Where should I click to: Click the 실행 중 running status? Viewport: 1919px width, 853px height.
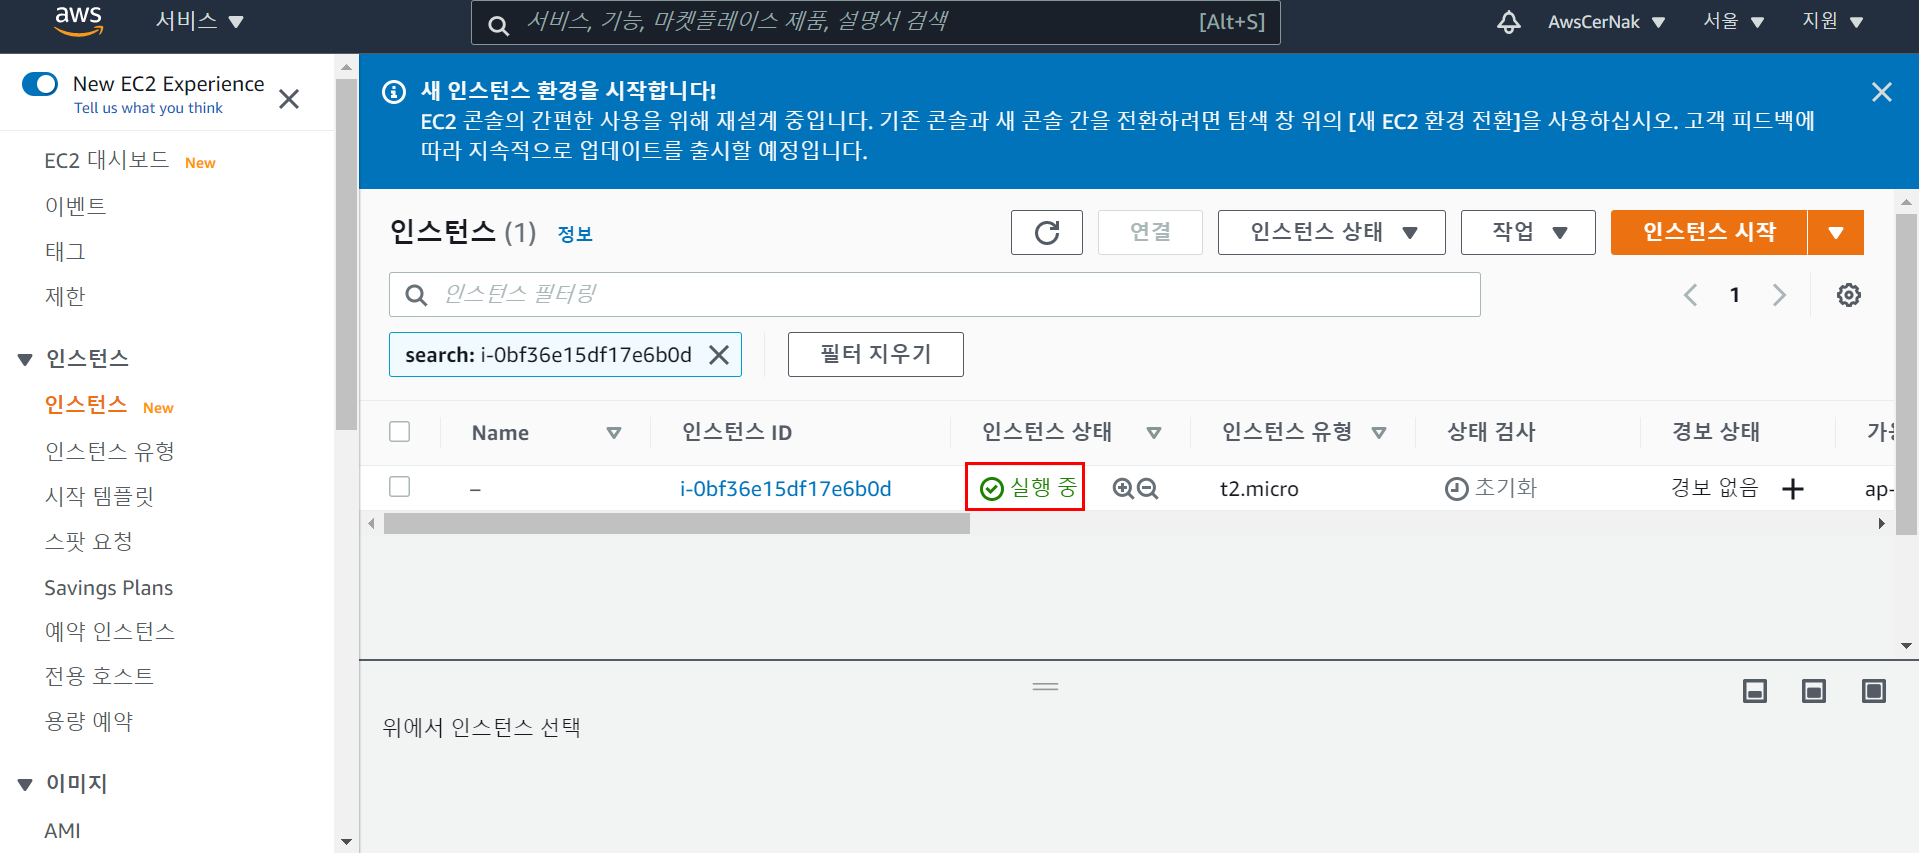[1028, 488]
